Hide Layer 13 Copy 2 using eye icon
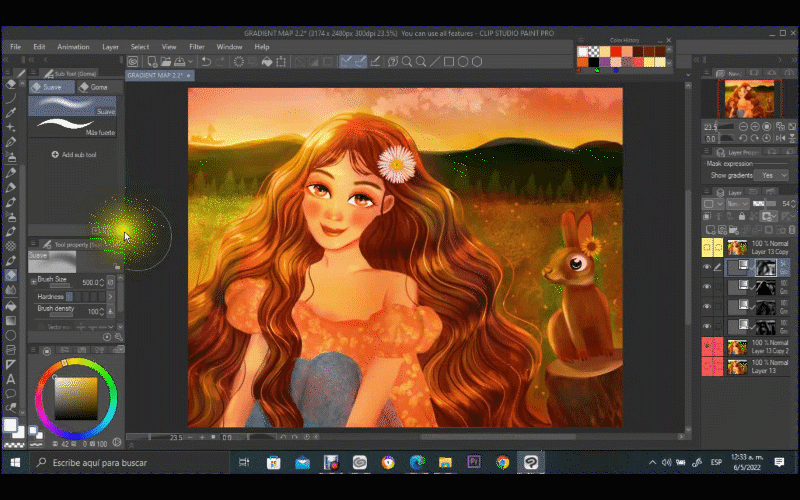The width and height of the screenshot is (800, 500). point(707,347)
